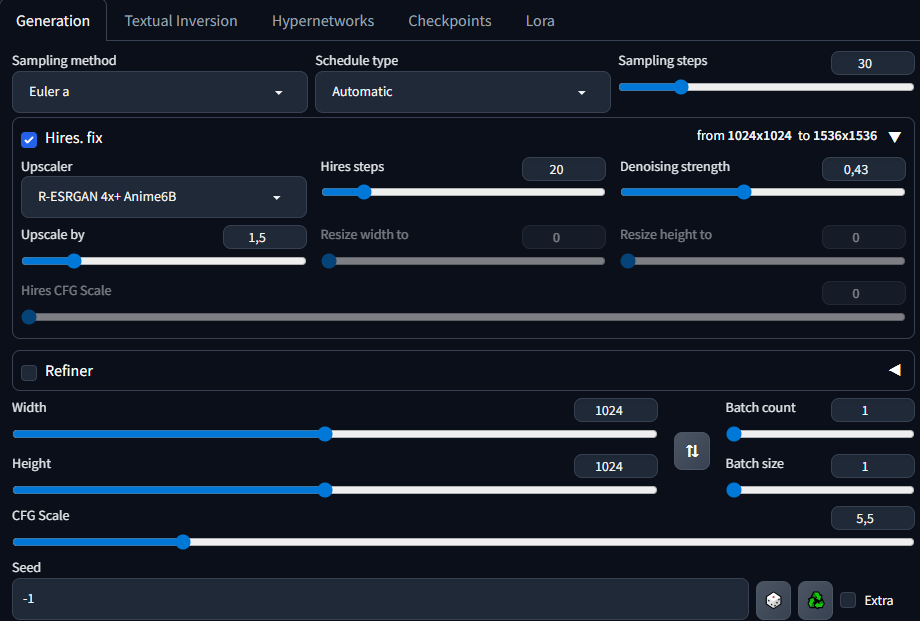920x621 pixels.
Task: Uncheck the Hires. fix checkbox
Action: [29, 138]
